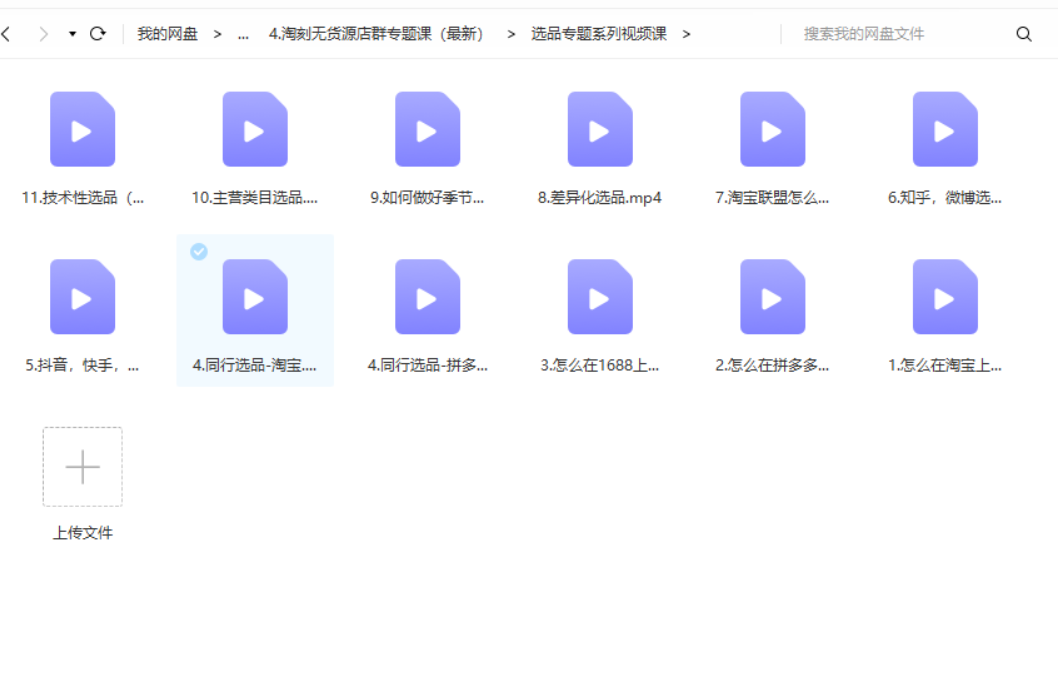Click file name 5.抖音，快手，...
Screen dimensions: 1058x687
click(82, 366)
